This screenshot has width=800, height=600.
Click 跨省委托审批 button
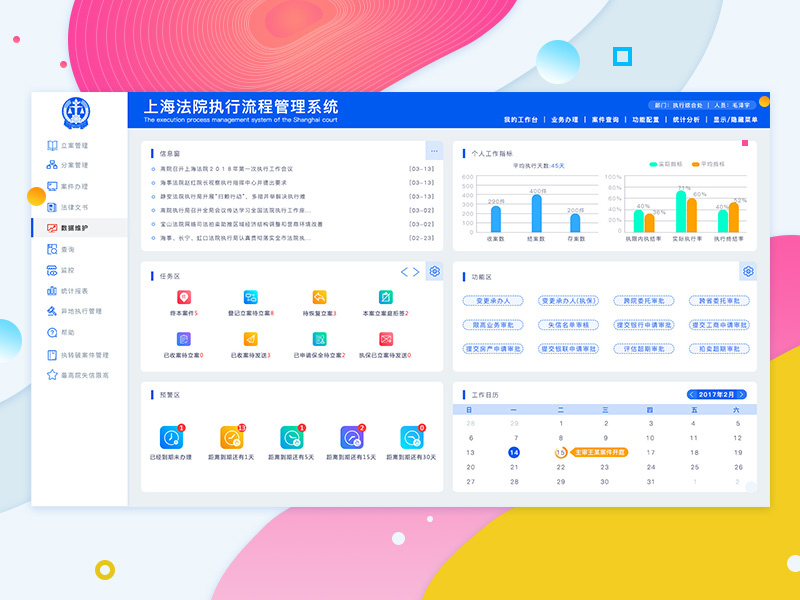[x=719, y=301]
